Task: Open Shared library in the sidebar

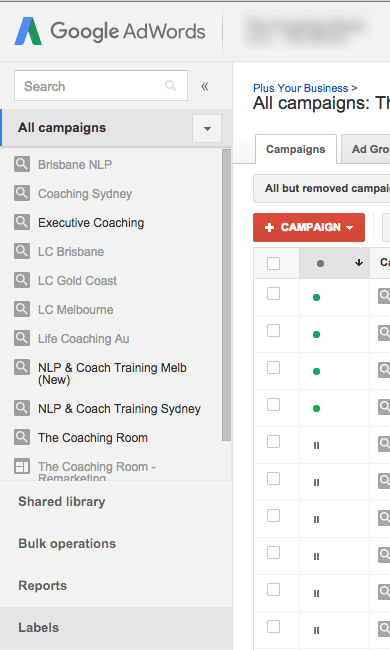Action: coord(62,502)
